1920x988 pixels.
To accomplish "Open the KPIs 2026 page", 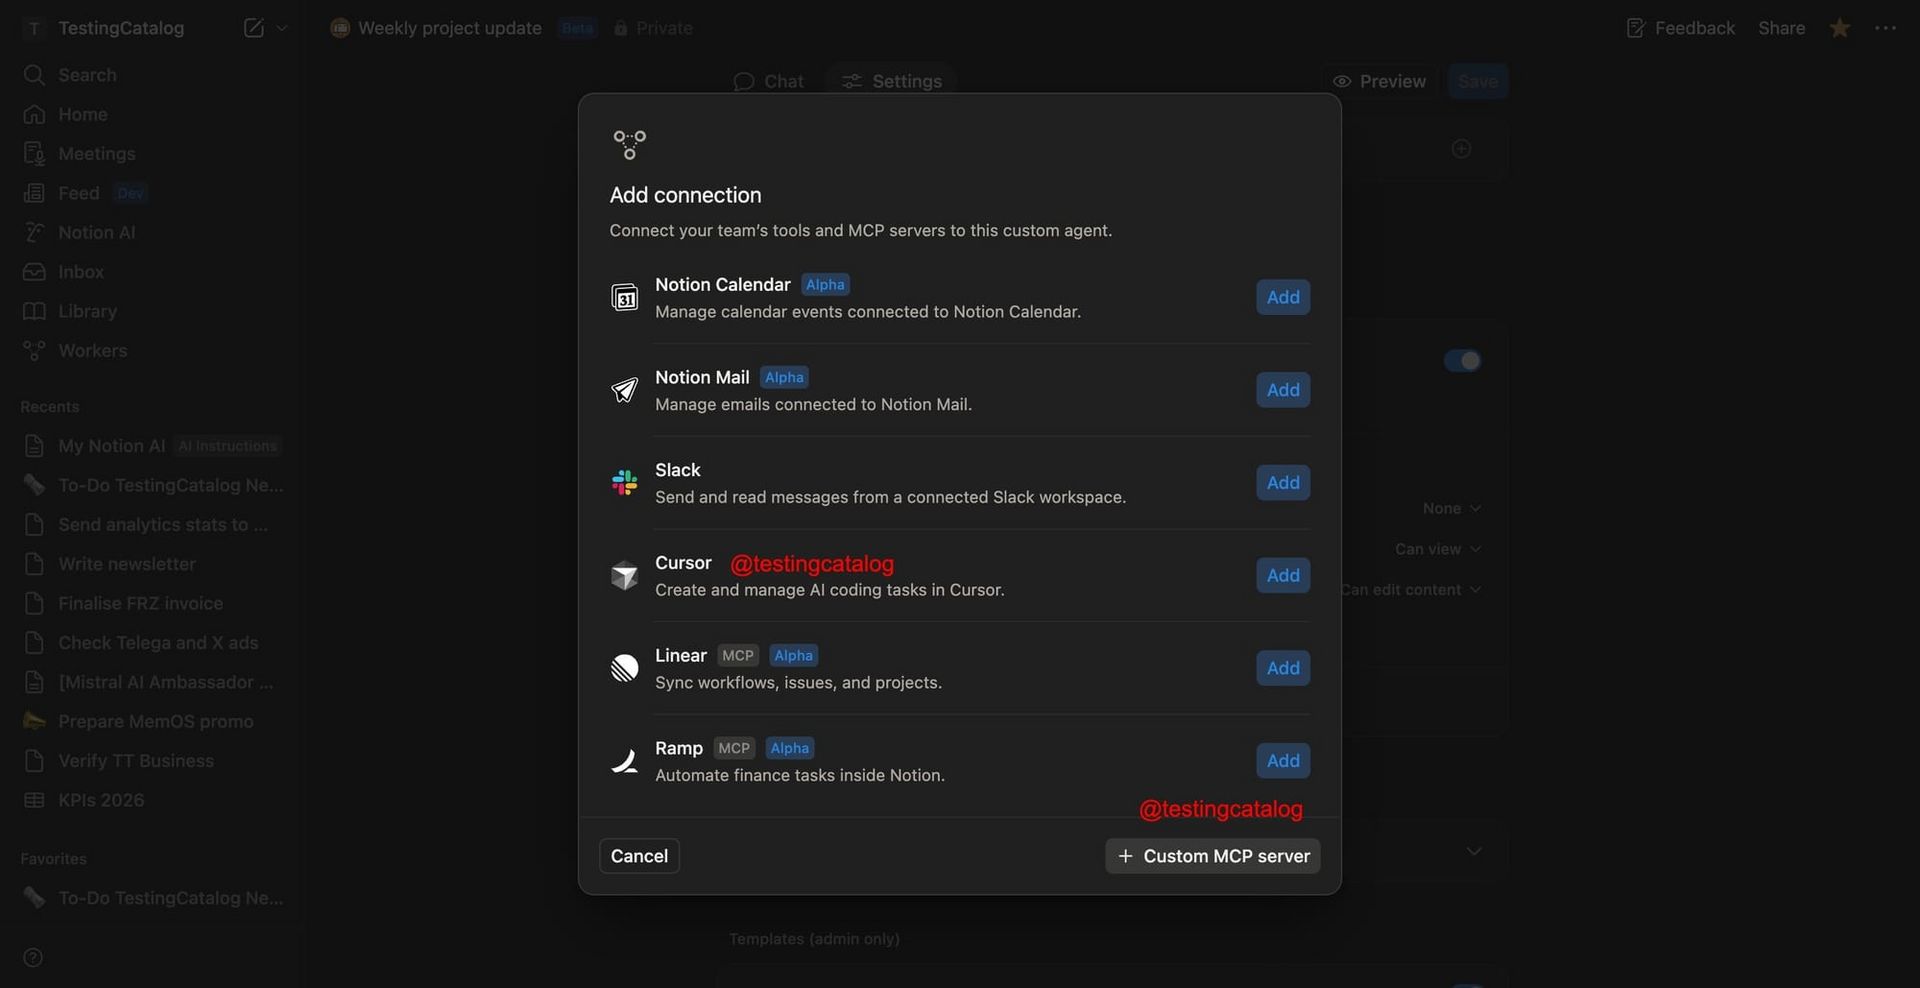I will [x=150, y=800].
